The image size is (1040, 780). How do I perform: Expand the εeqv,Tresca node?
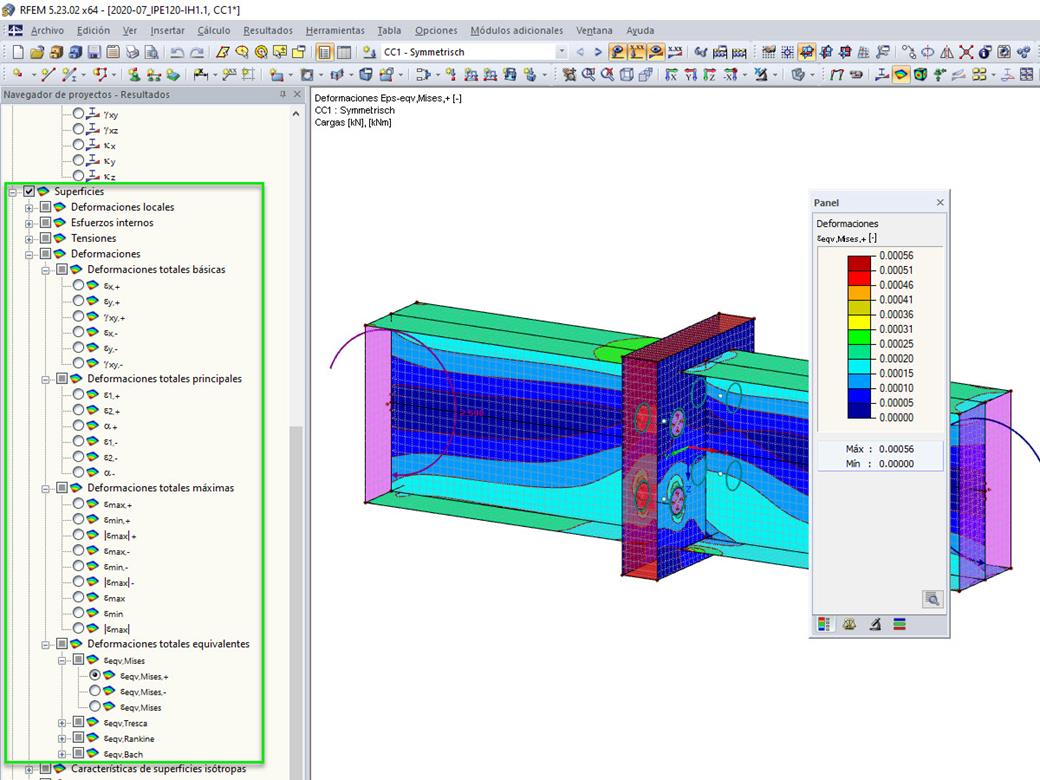tap(62, 723)
